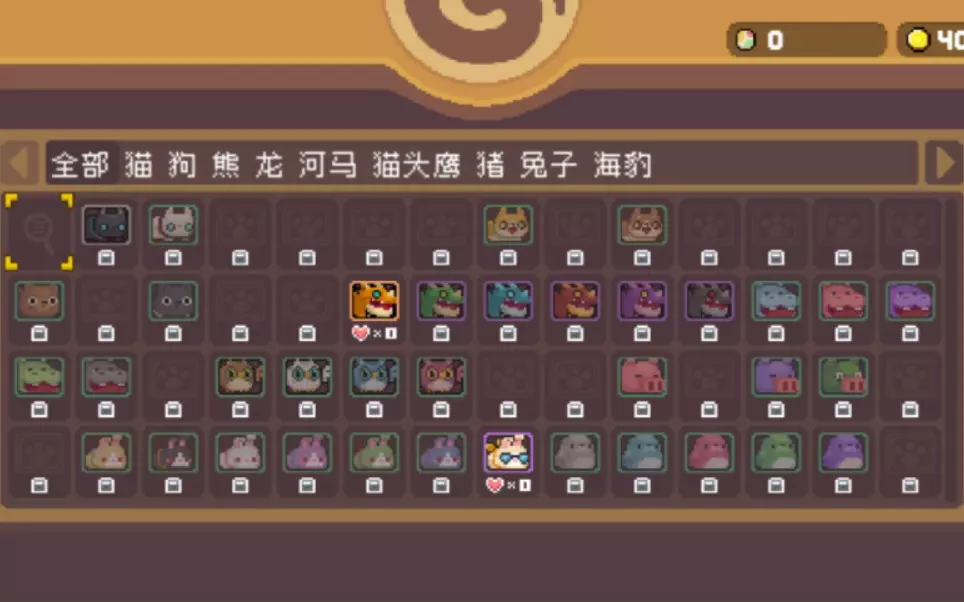The height and width of the screenshot is (602, 964).
Task: Go to previous categories with left arrow
Action: (20, 163)
